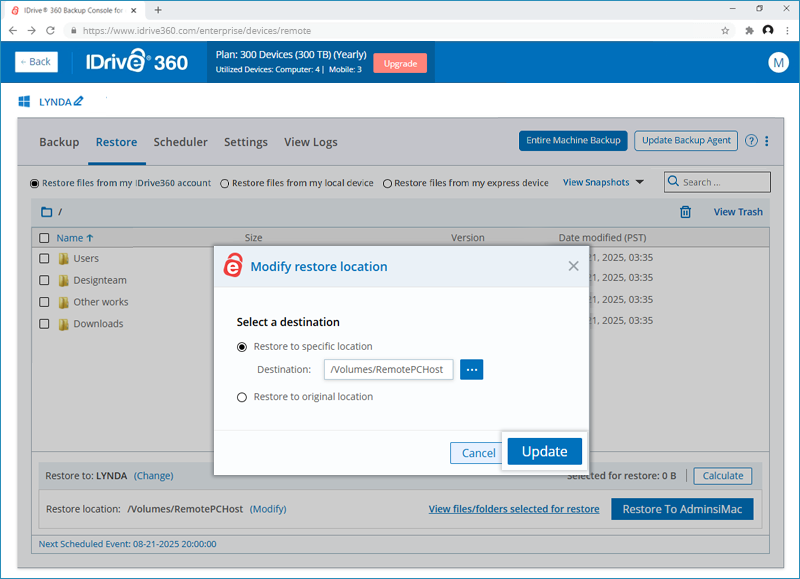800x579 pixels.
Task: Bookmark the page using the star icon
Action: tap(725, 31)
